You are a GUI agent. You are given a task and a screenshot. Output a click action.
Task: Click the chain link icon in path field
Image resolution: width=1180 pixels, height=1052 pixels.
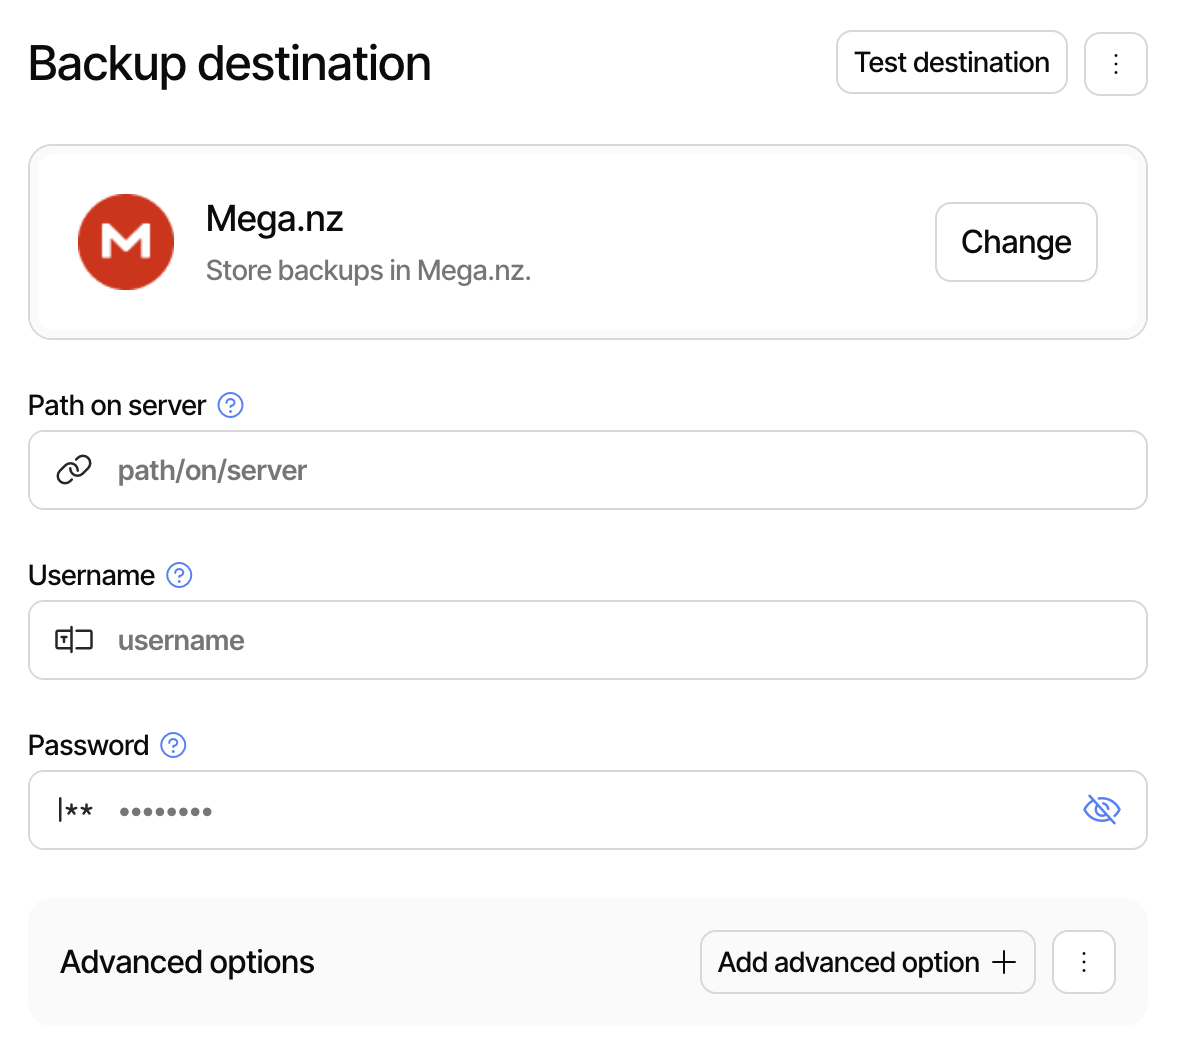[74, 470]
